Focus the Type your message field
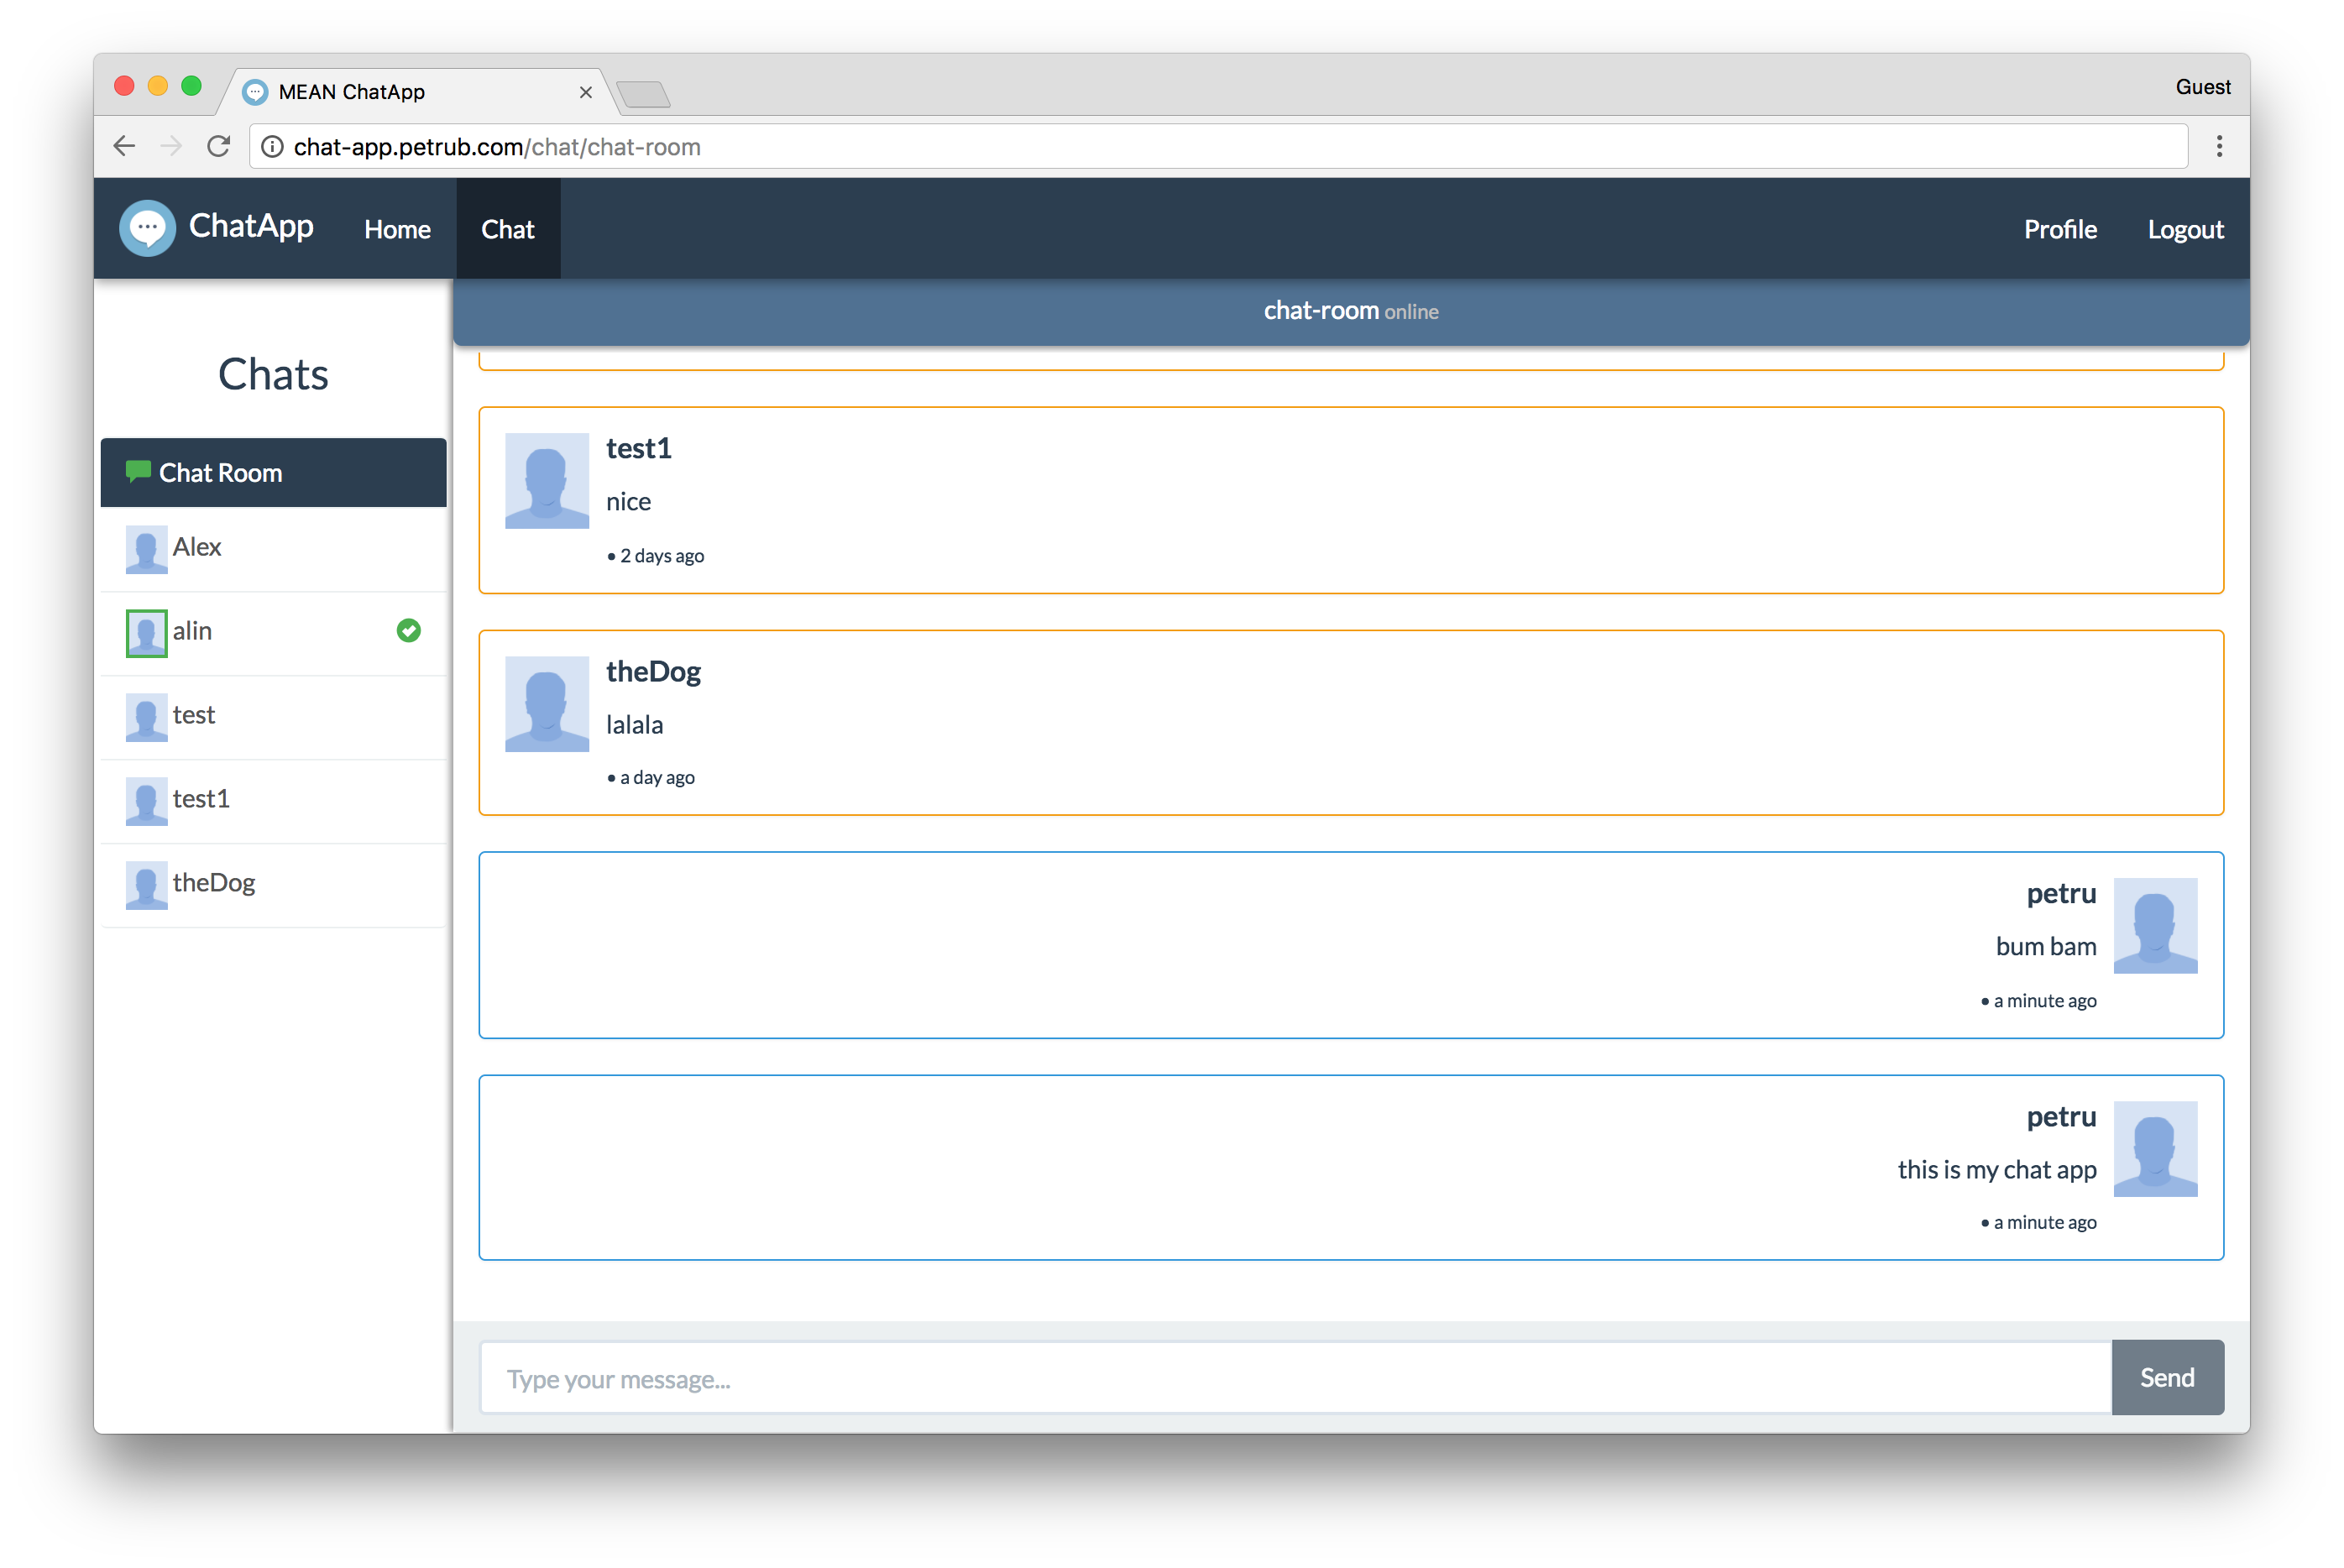The image size is (2344, 1568). click(1295, 1379)
